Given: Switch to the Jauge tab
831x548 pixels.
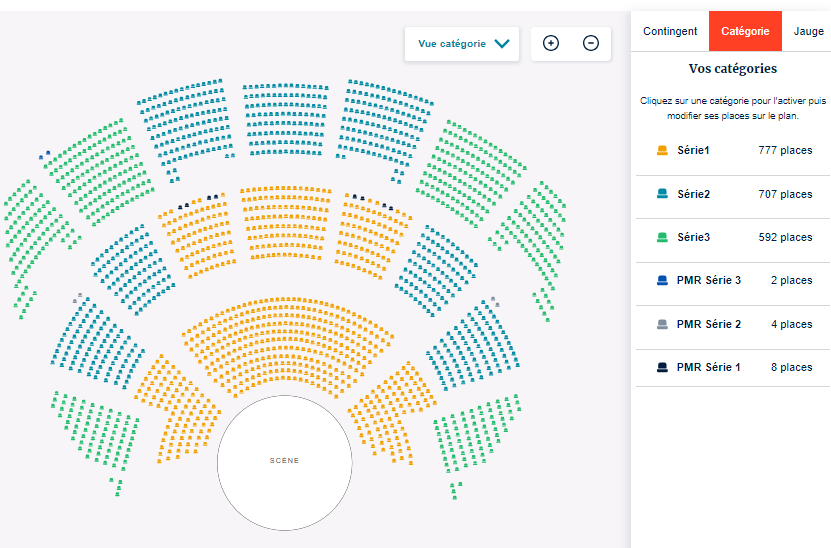Looking at the screenshot, I should (809, 31).
